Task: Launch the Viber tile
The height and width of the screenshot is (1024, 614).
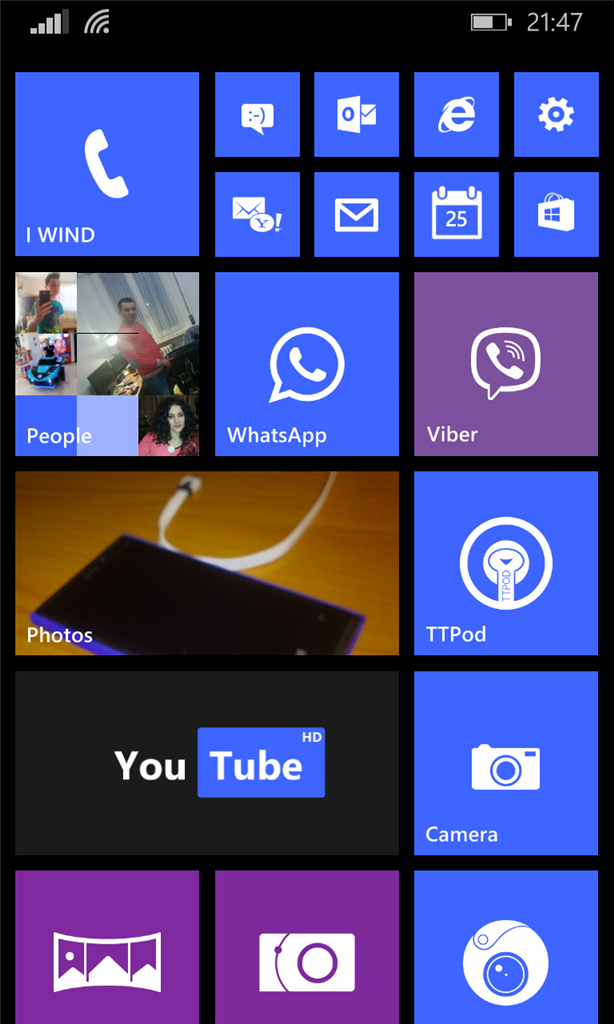Action: coord(506,364)
